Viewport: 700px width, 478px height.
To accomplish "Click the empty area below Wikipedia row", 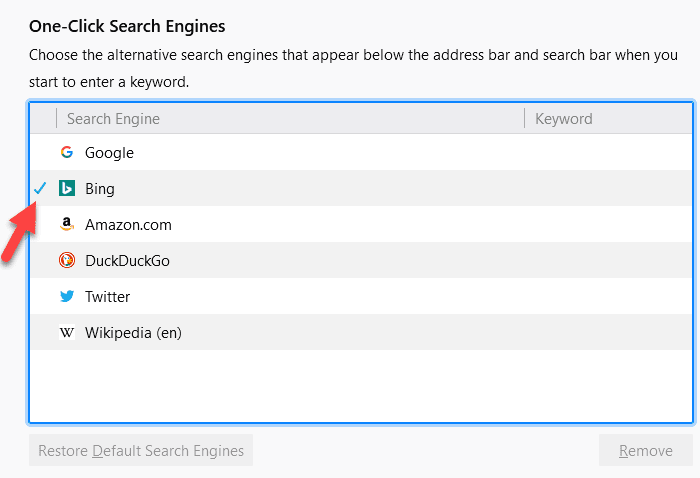I will click(x=360, y=385).
